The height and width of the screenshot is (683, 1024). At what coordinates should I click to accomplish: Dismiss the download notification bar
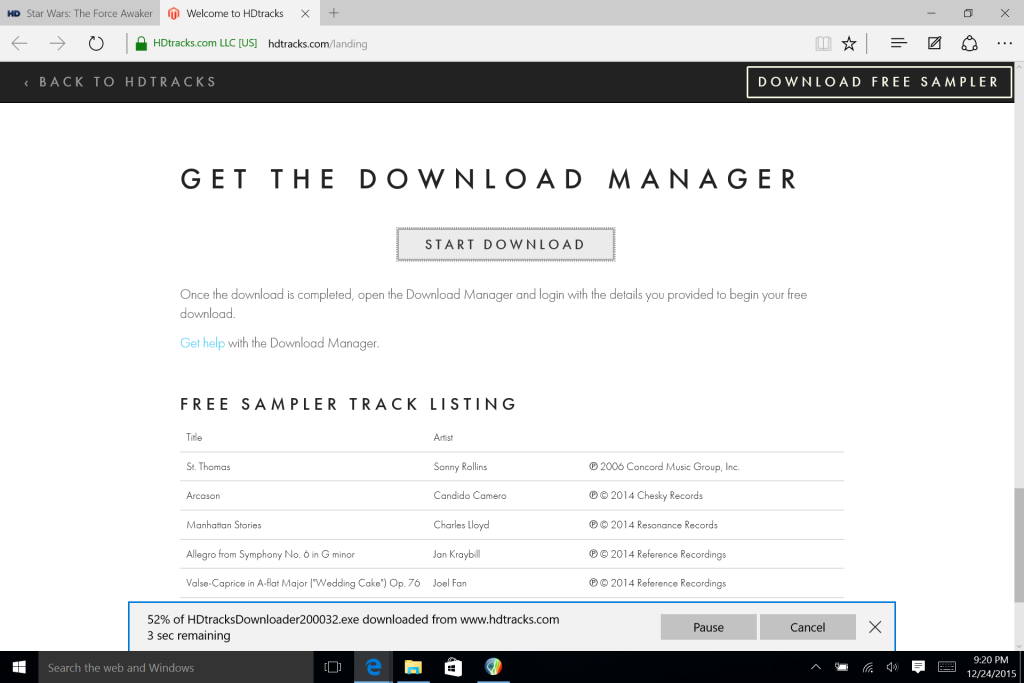tap(875, 627)
